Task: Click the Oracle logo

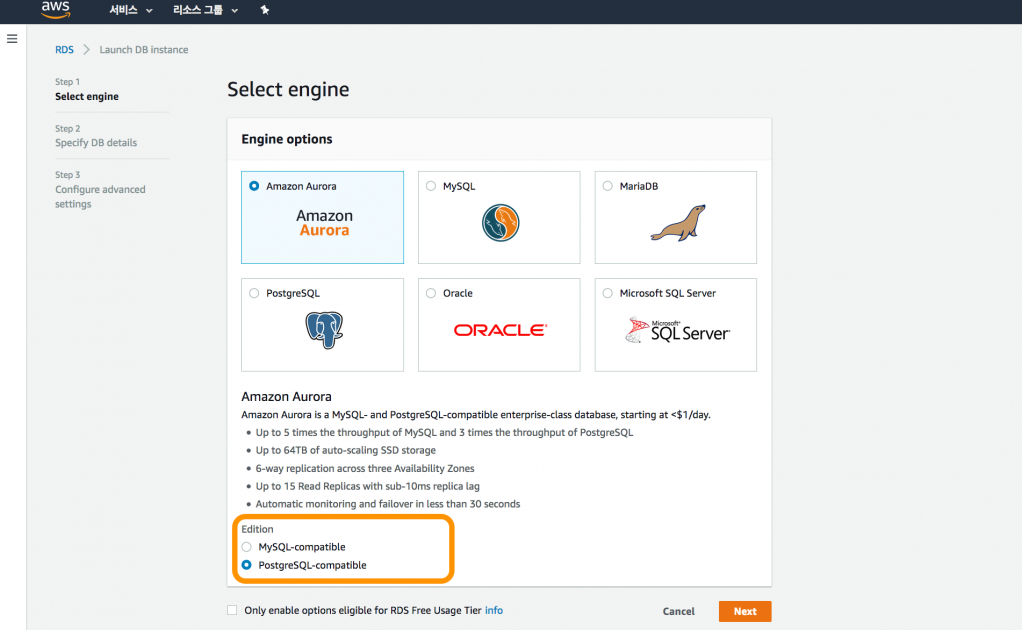Action: [x=499, y=330]
